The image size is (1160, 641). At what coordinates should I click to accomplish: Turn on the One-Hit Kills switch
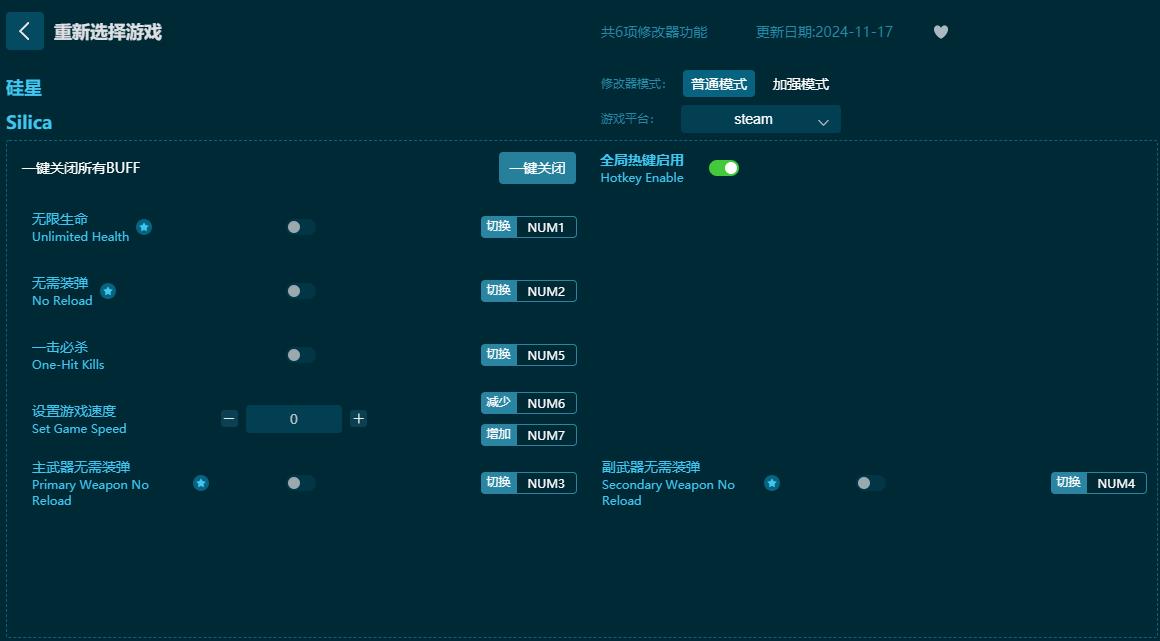coord(301,355)
